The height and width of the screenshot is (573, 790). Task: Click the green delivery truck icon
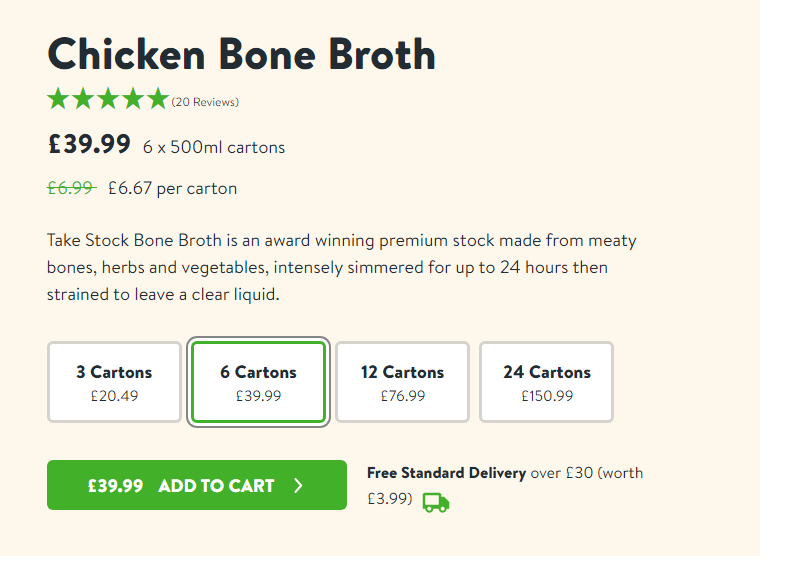coord(436,502)
